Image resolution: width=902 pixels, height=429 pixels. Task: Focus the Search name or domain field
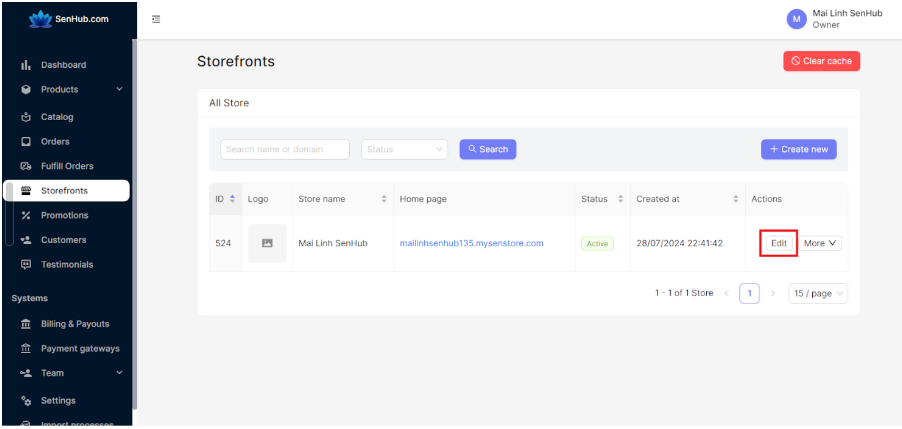pyautogui.click(x=285, y=149)
